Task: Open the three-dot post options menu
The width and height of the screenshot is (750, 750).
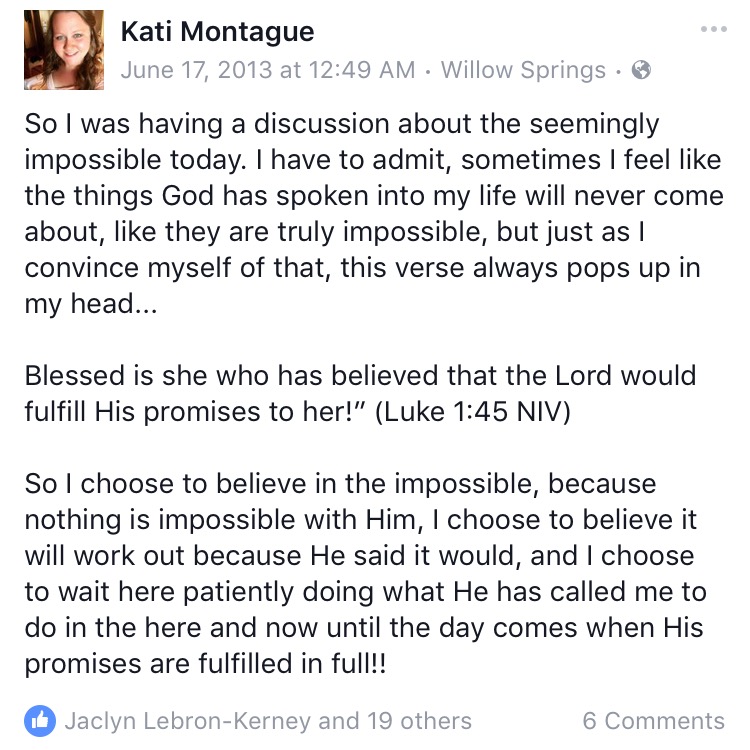Action: coord(713,29)
